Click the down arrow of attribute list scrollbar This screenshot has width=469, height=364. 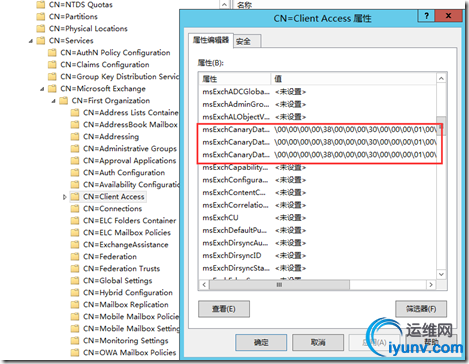(x=441, y=274)
